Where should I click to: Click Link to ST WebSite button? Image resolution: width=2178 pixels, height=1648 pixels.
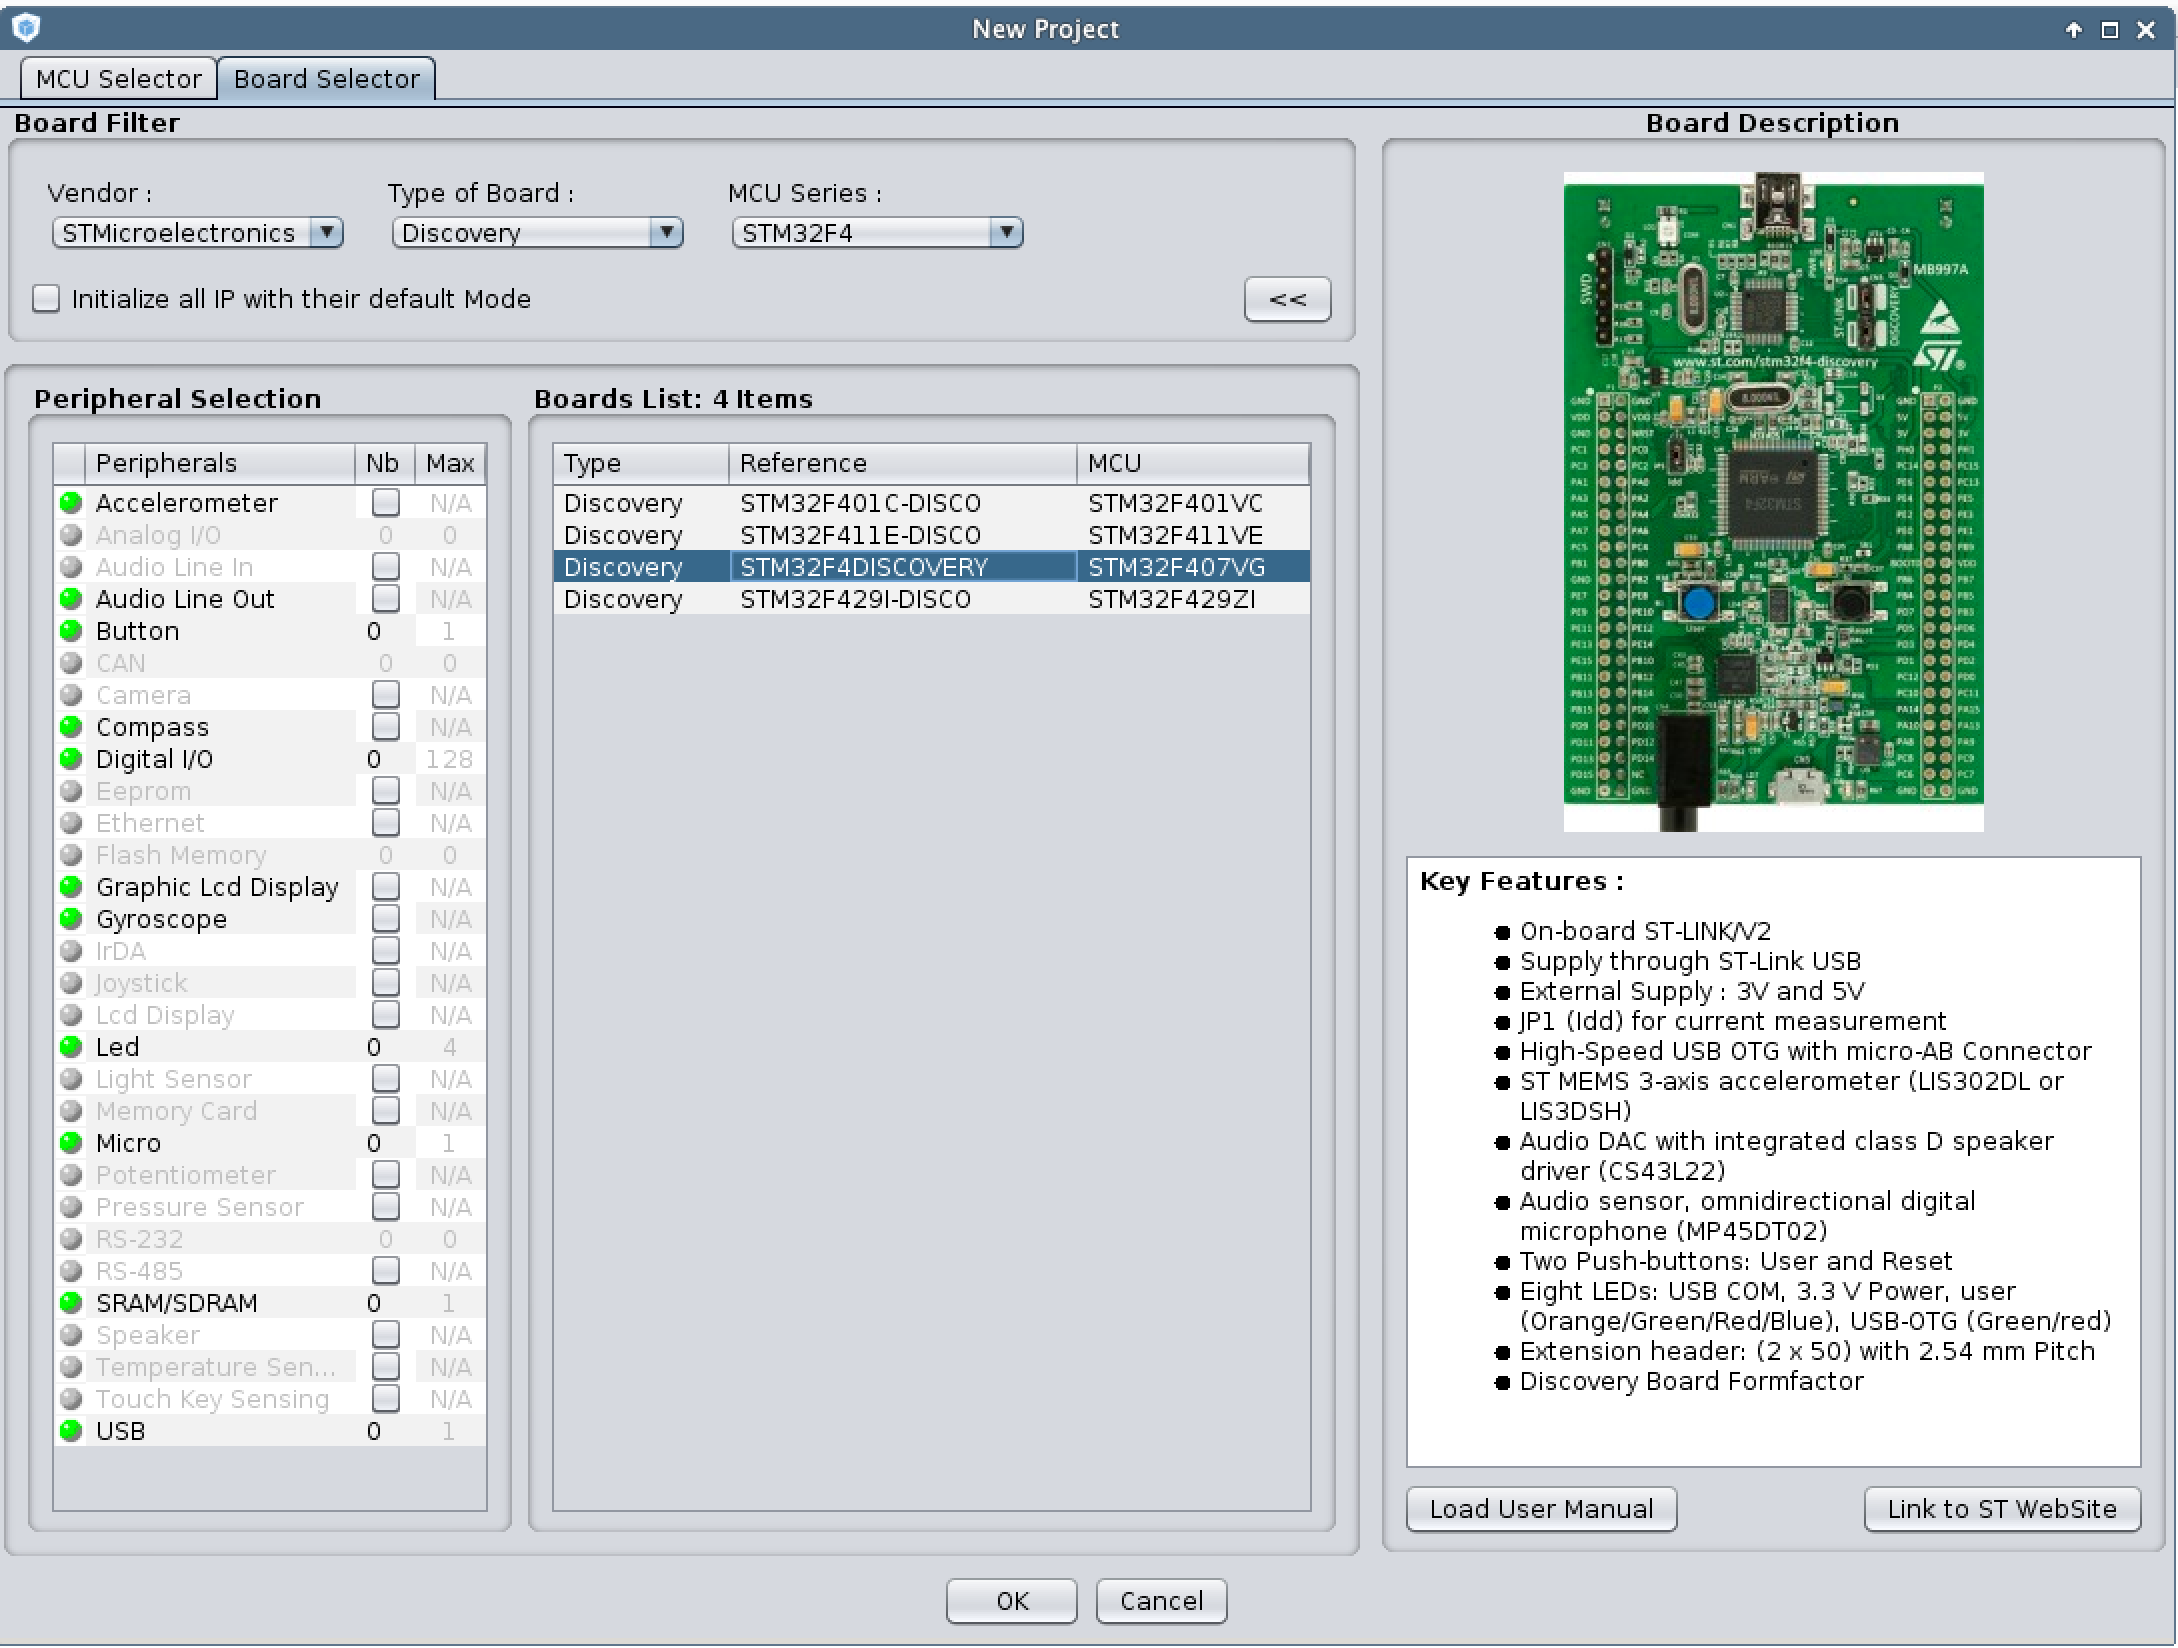click(x=2001, y=1508)
